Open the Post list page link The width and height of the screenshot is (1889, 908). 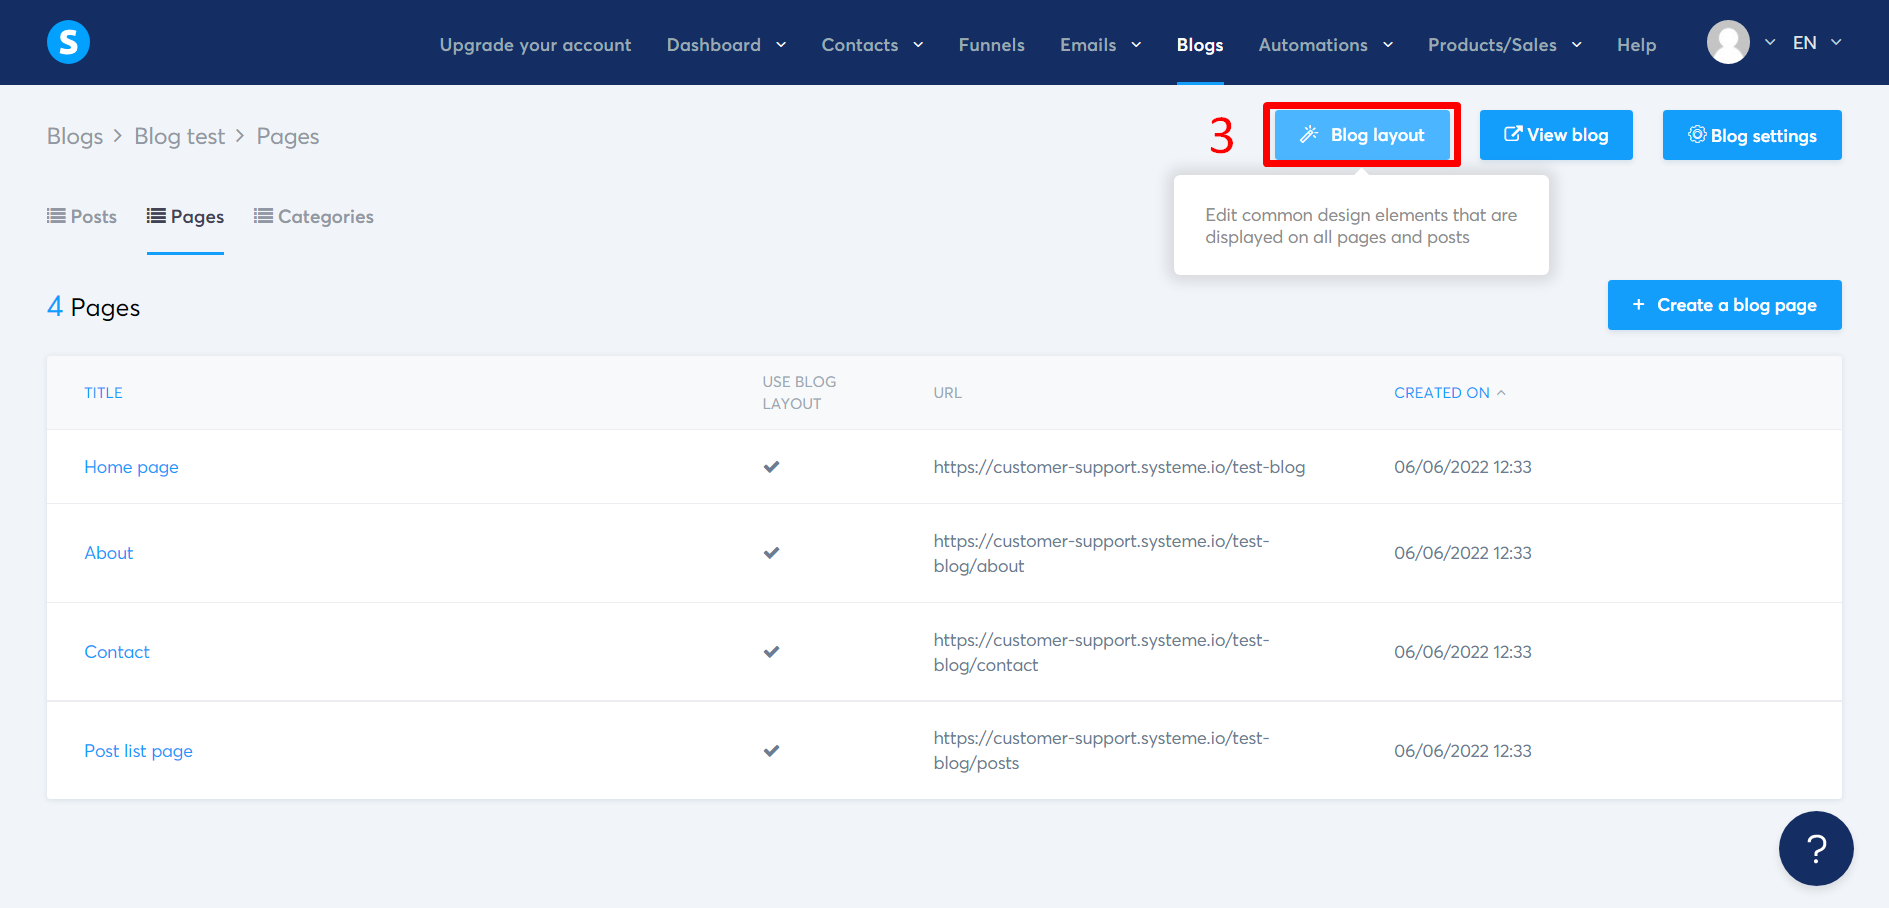[138, 750]
